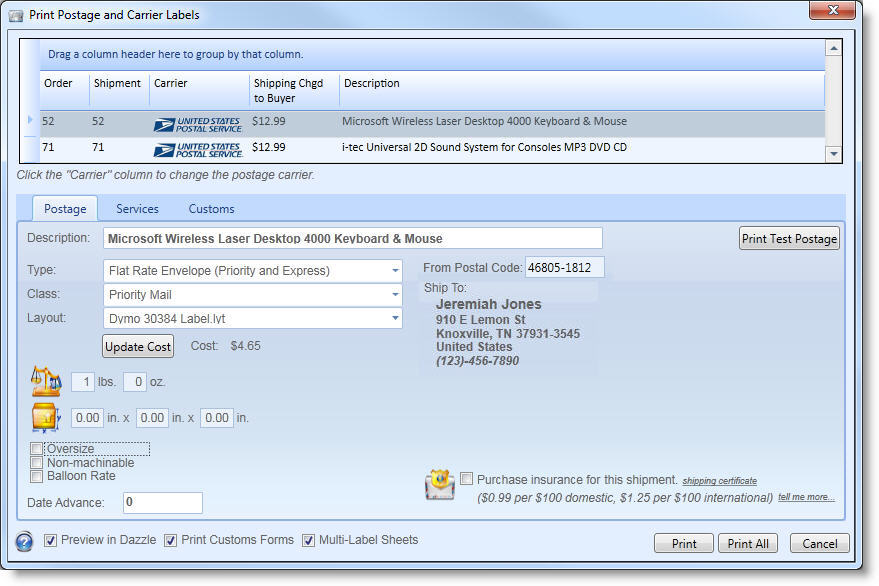Click the package dimensions box icon
Viewport: 879px width, 586px height.
pyautogui.click(x=46, y=418)
